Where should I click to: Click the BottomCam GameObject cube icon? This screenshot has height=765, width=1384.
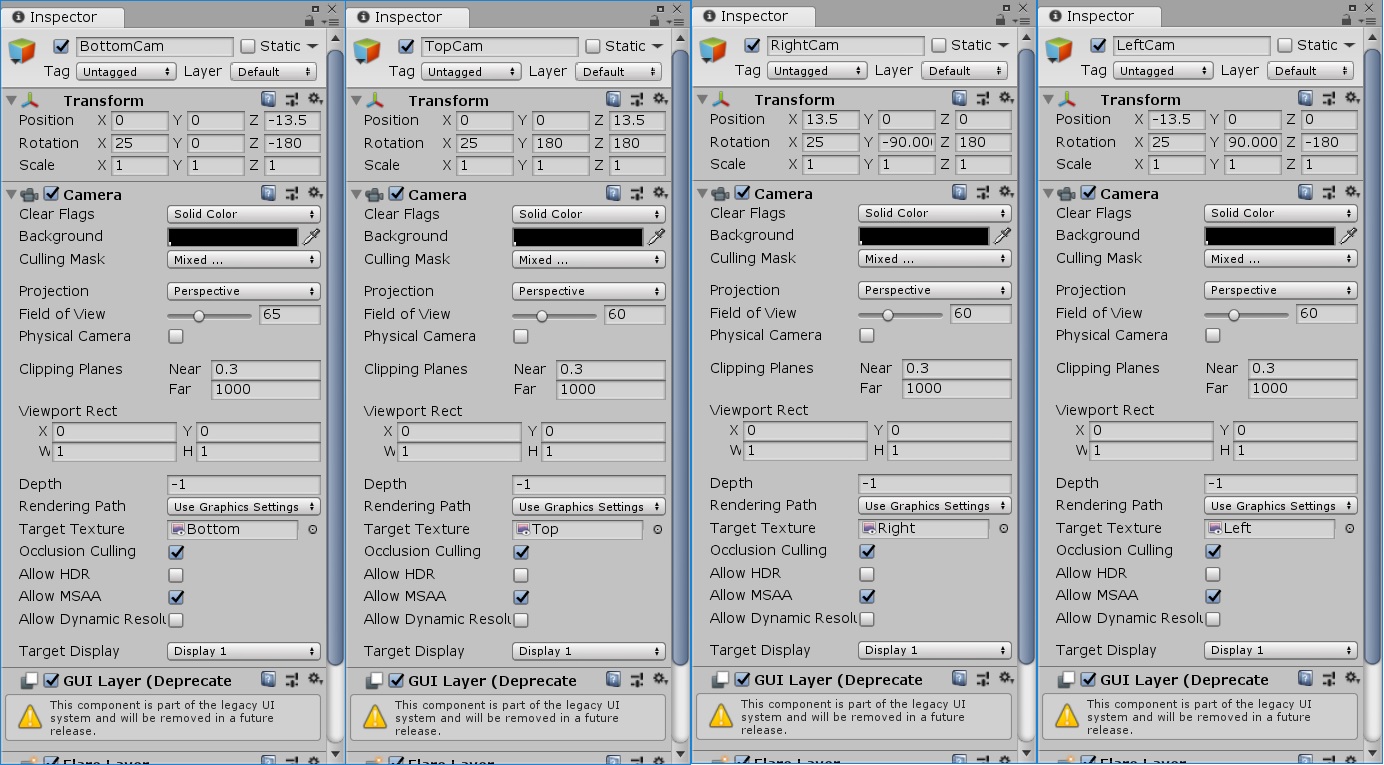coord(23,52)
